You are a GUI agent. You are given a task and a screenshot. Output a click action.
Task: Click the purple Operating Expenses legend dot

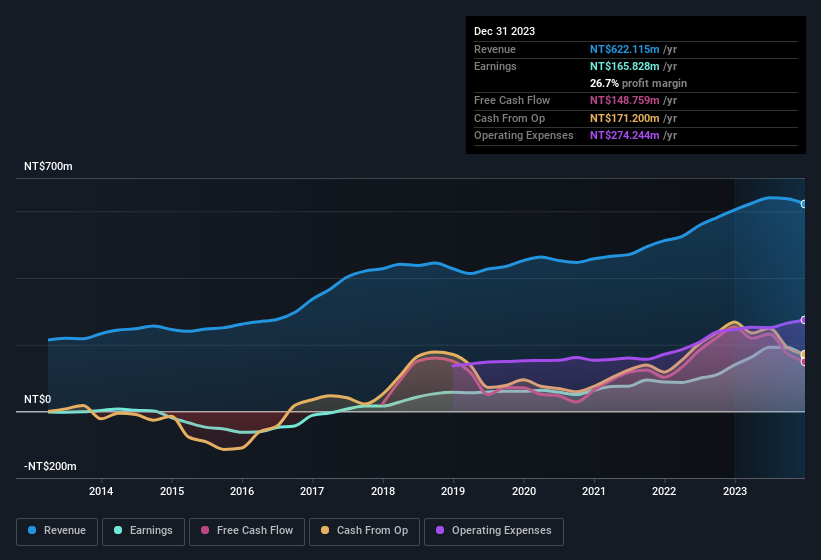pos(441,531)
